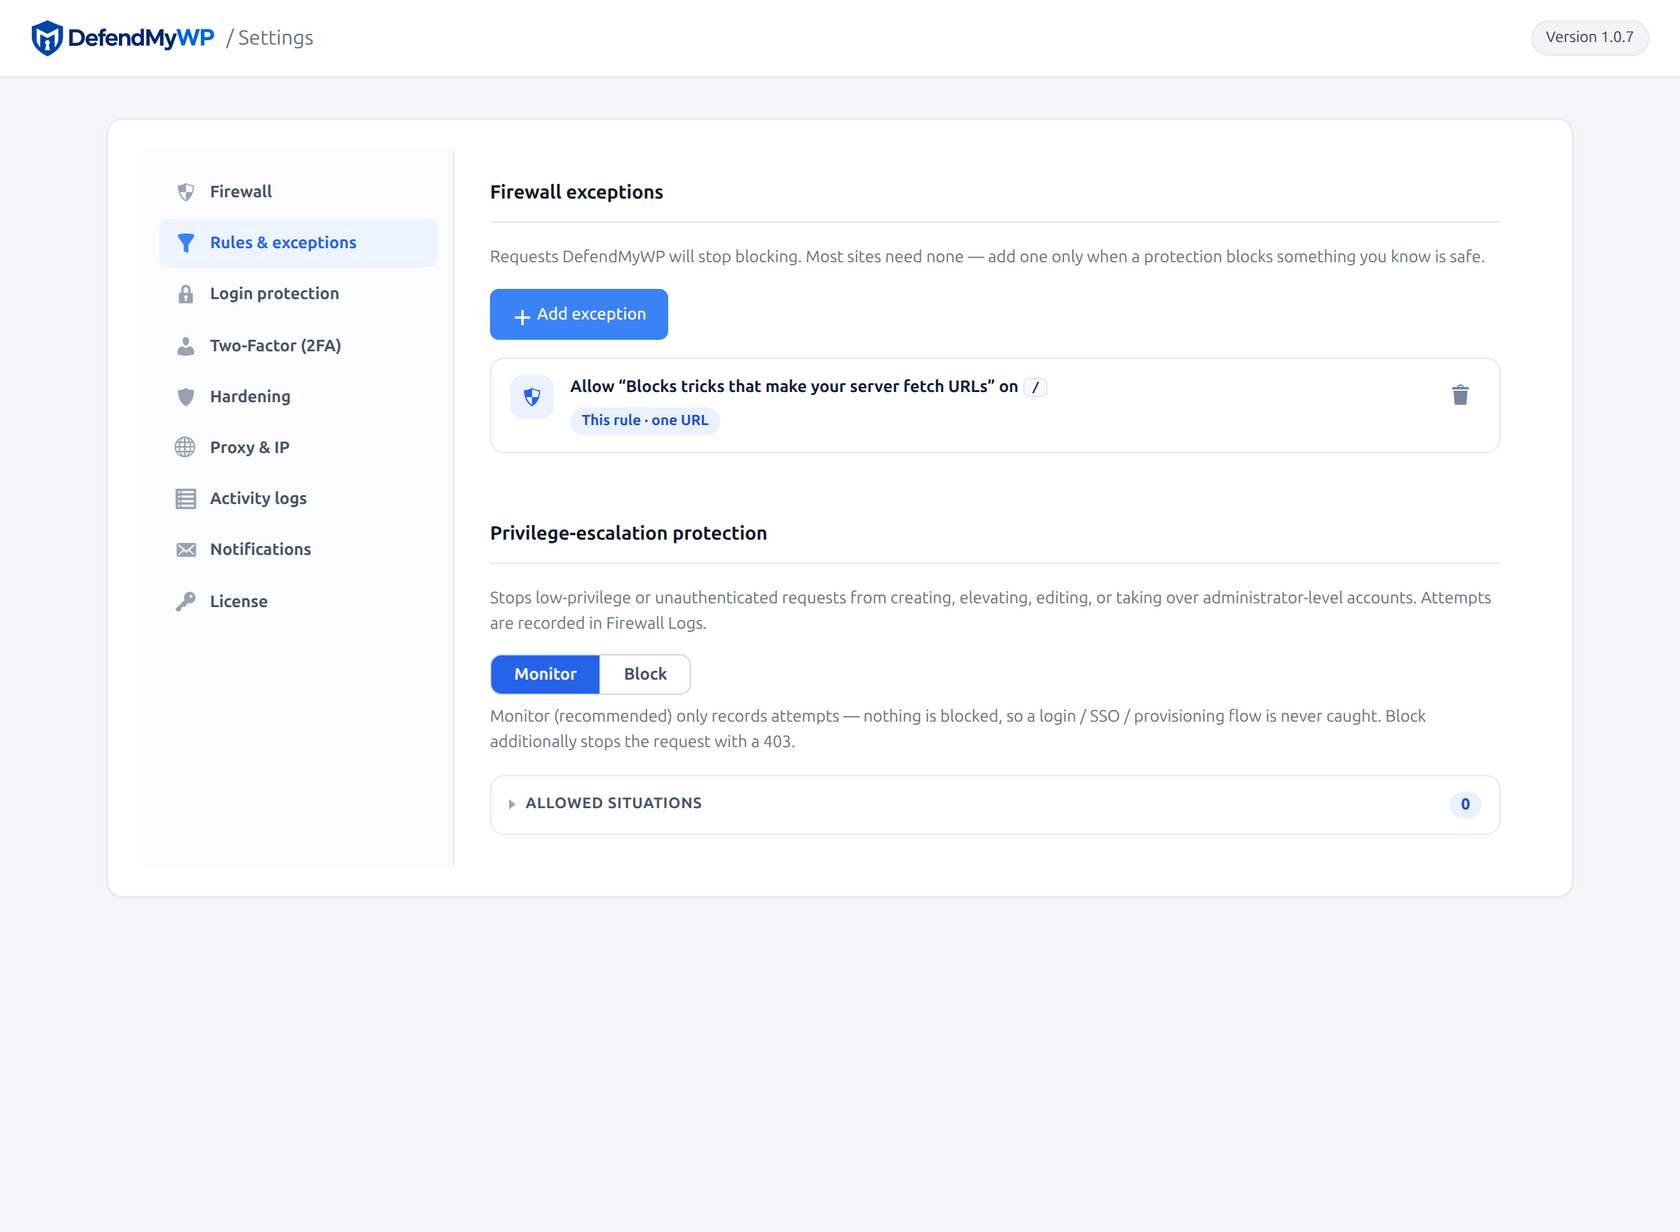1680x1232 pixels.
Task: Delete the server fetch URLs exception
Action: 1460,395
